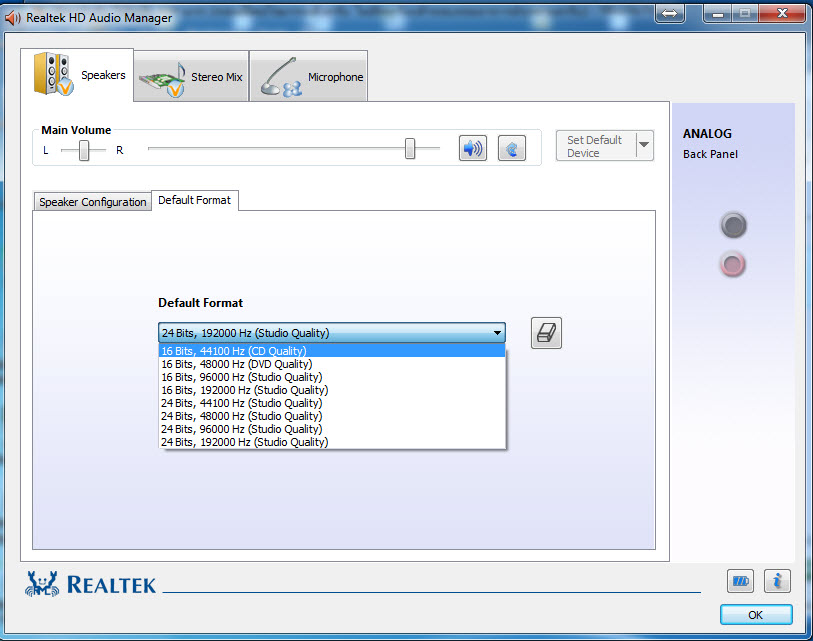The height and width of the screenshot is (641, 813).
Task: Click the Microphone device icon
Action: [x=281, y=77]
